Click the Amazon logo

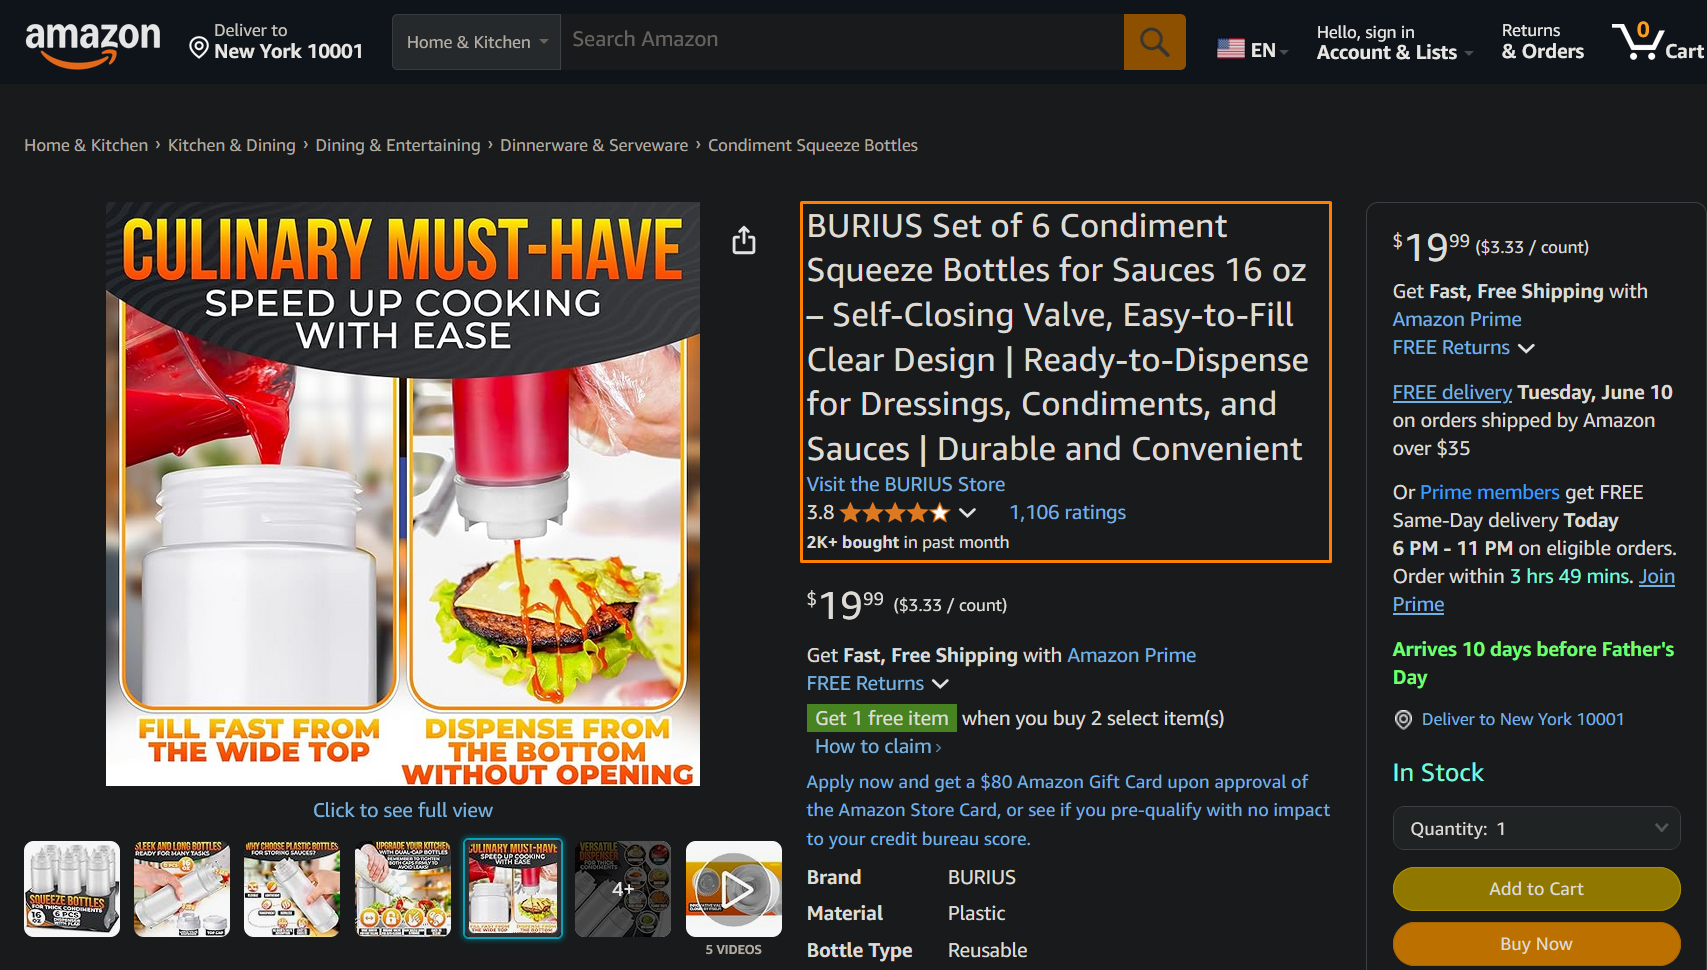tap(92, 44)
